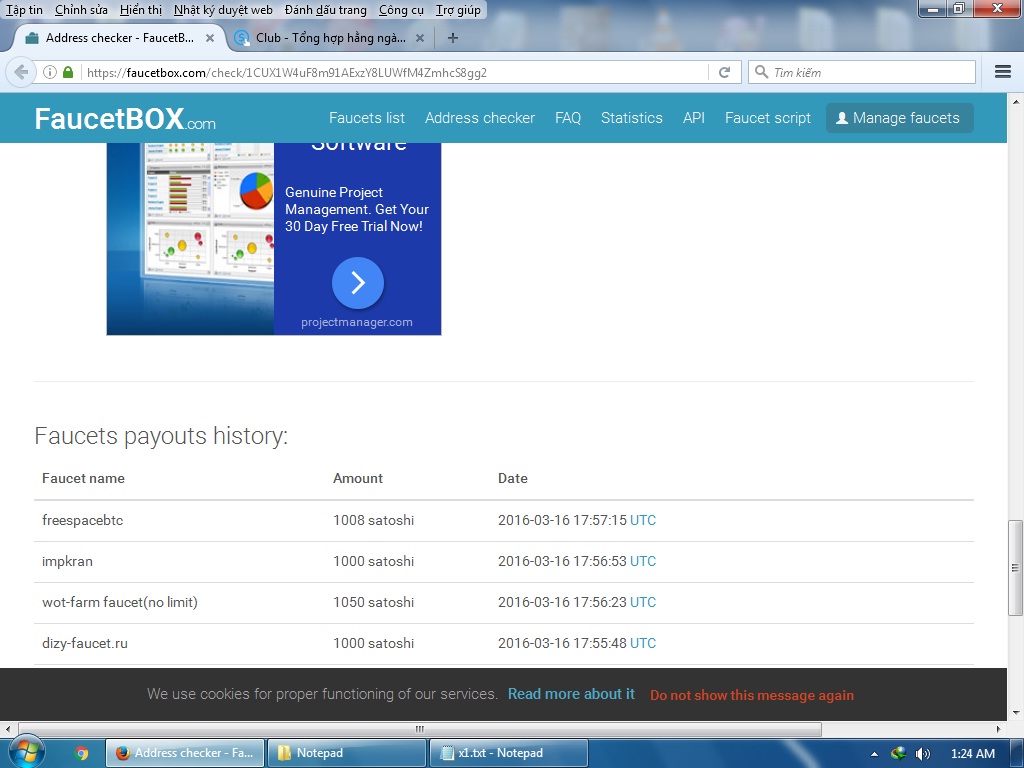Open the FAQ nav link

[x=568, y=118]
